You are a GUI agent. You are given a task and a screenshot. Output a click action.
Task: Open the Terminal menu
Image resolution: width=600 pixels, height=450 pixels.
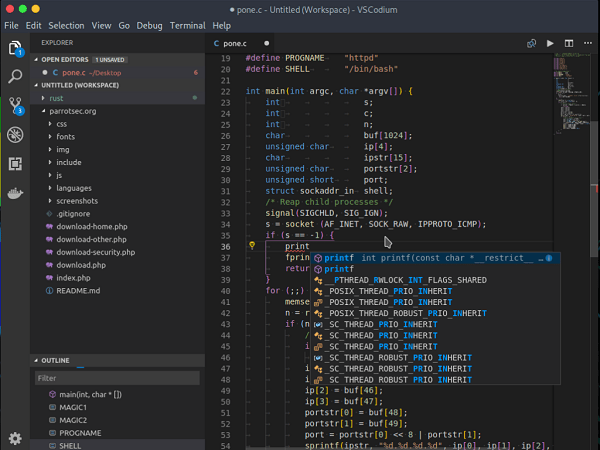pos(189,25)
